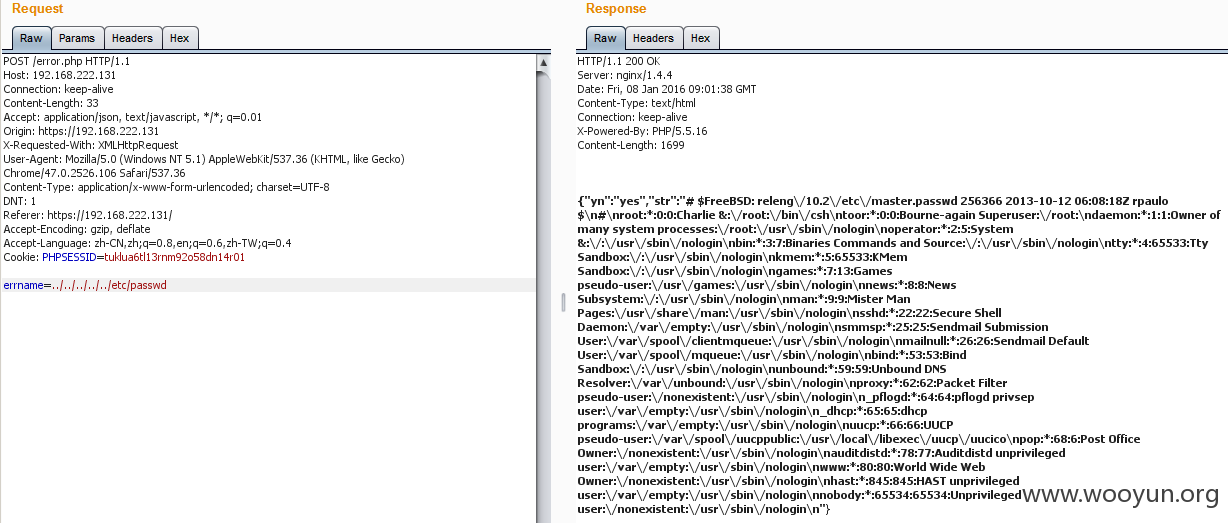Click the Accept-Encoding: gzip, deflate line

[x=77, y=229]
